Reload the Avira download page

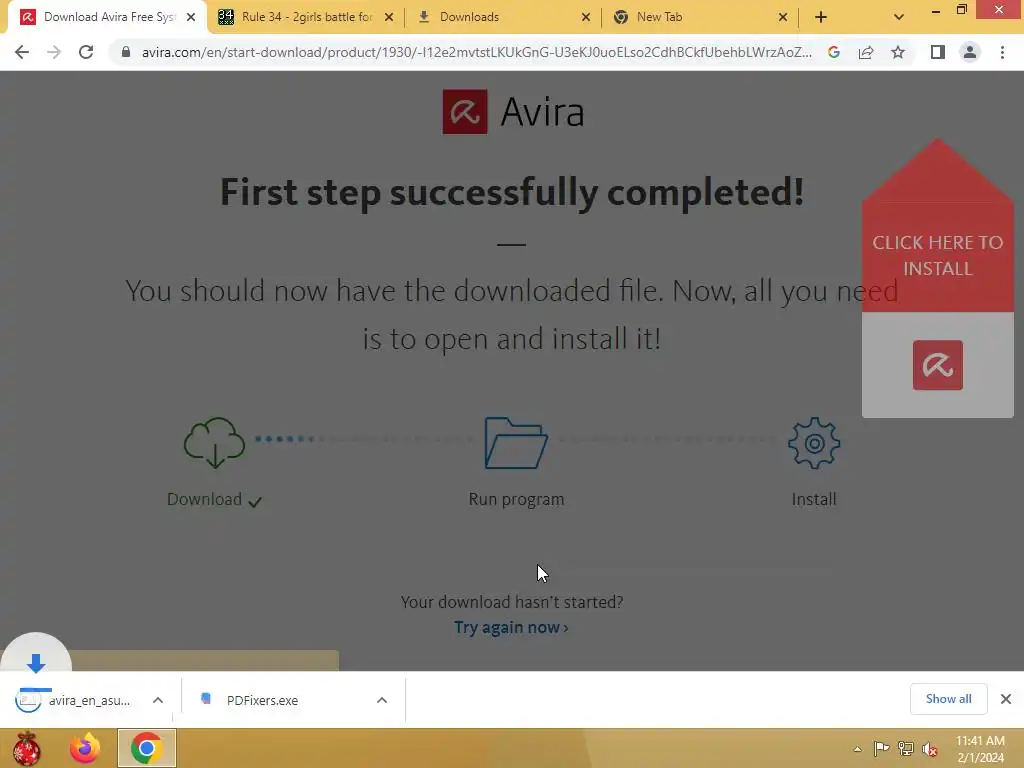pos(86,52)
